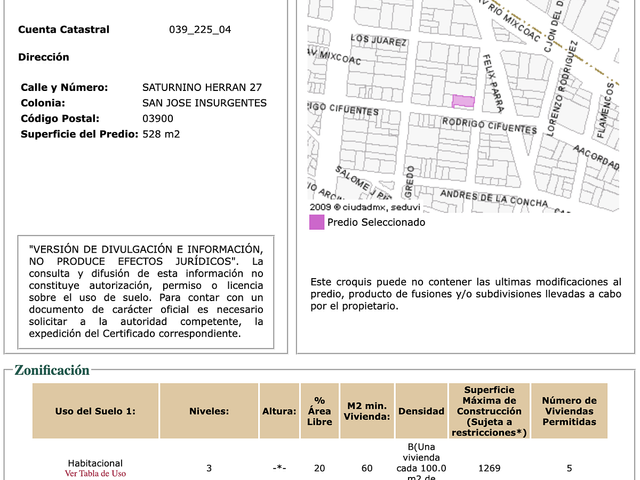Click the 'Colonia:' label
The width and height of the screenshot is (640, 480).
pyautogui.click(x=43, y=103)
